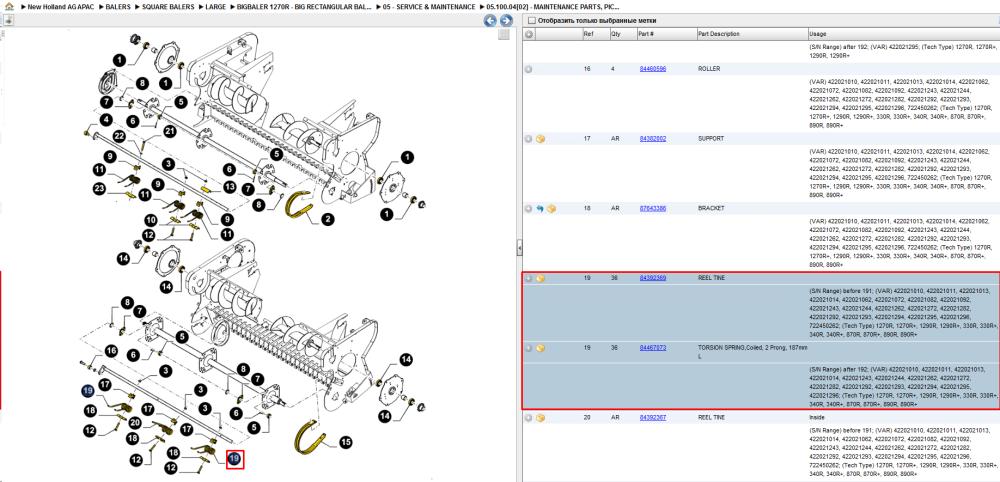Click the blue arrow icon on the BRACKET row
The image size is (1000, 482).
[540, 208]
